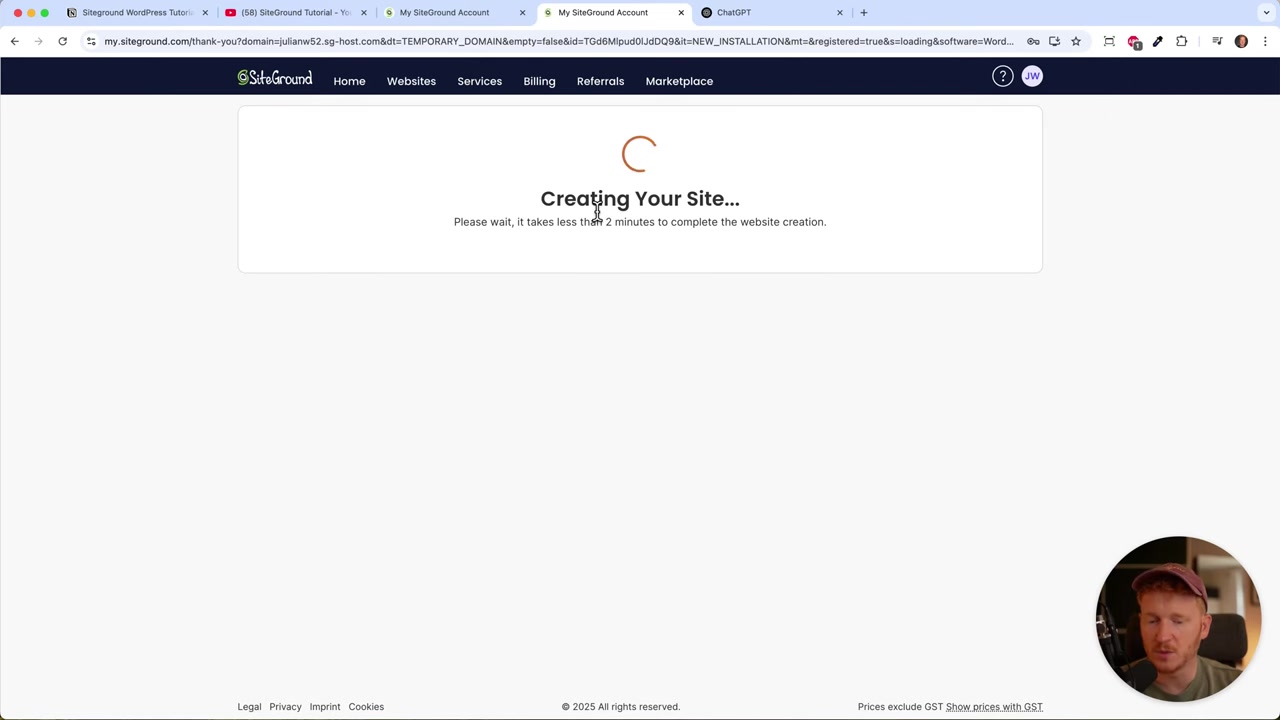The height and width of the screenshot is (720, 1280).
Task: Click the Please wait message text
Action: click(x=640, y=222)
